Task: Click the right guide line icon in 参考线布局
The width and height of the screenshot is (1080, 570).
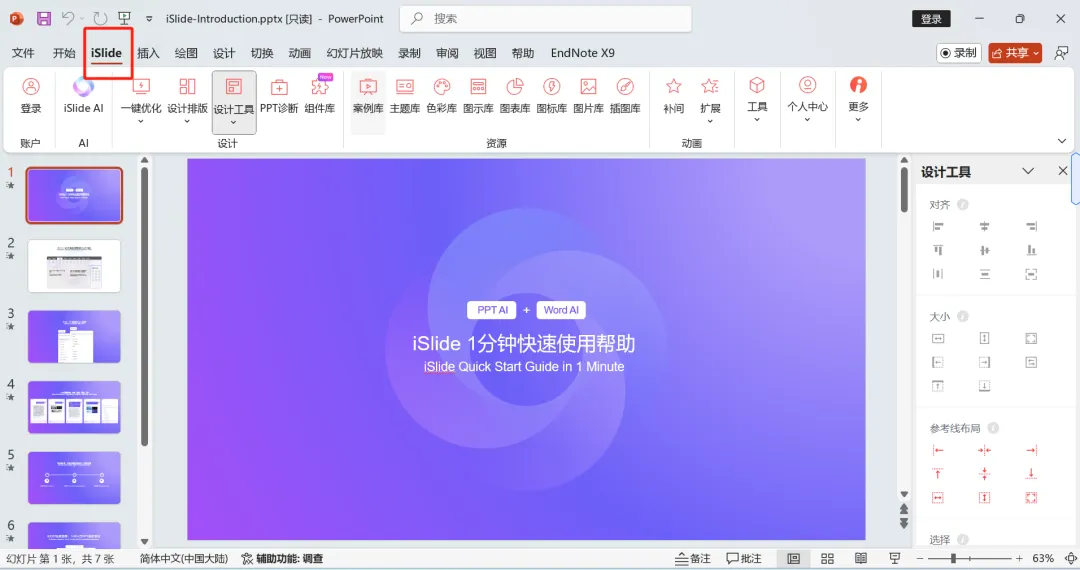Action: pyautogui.click(x=1031, y=450)
